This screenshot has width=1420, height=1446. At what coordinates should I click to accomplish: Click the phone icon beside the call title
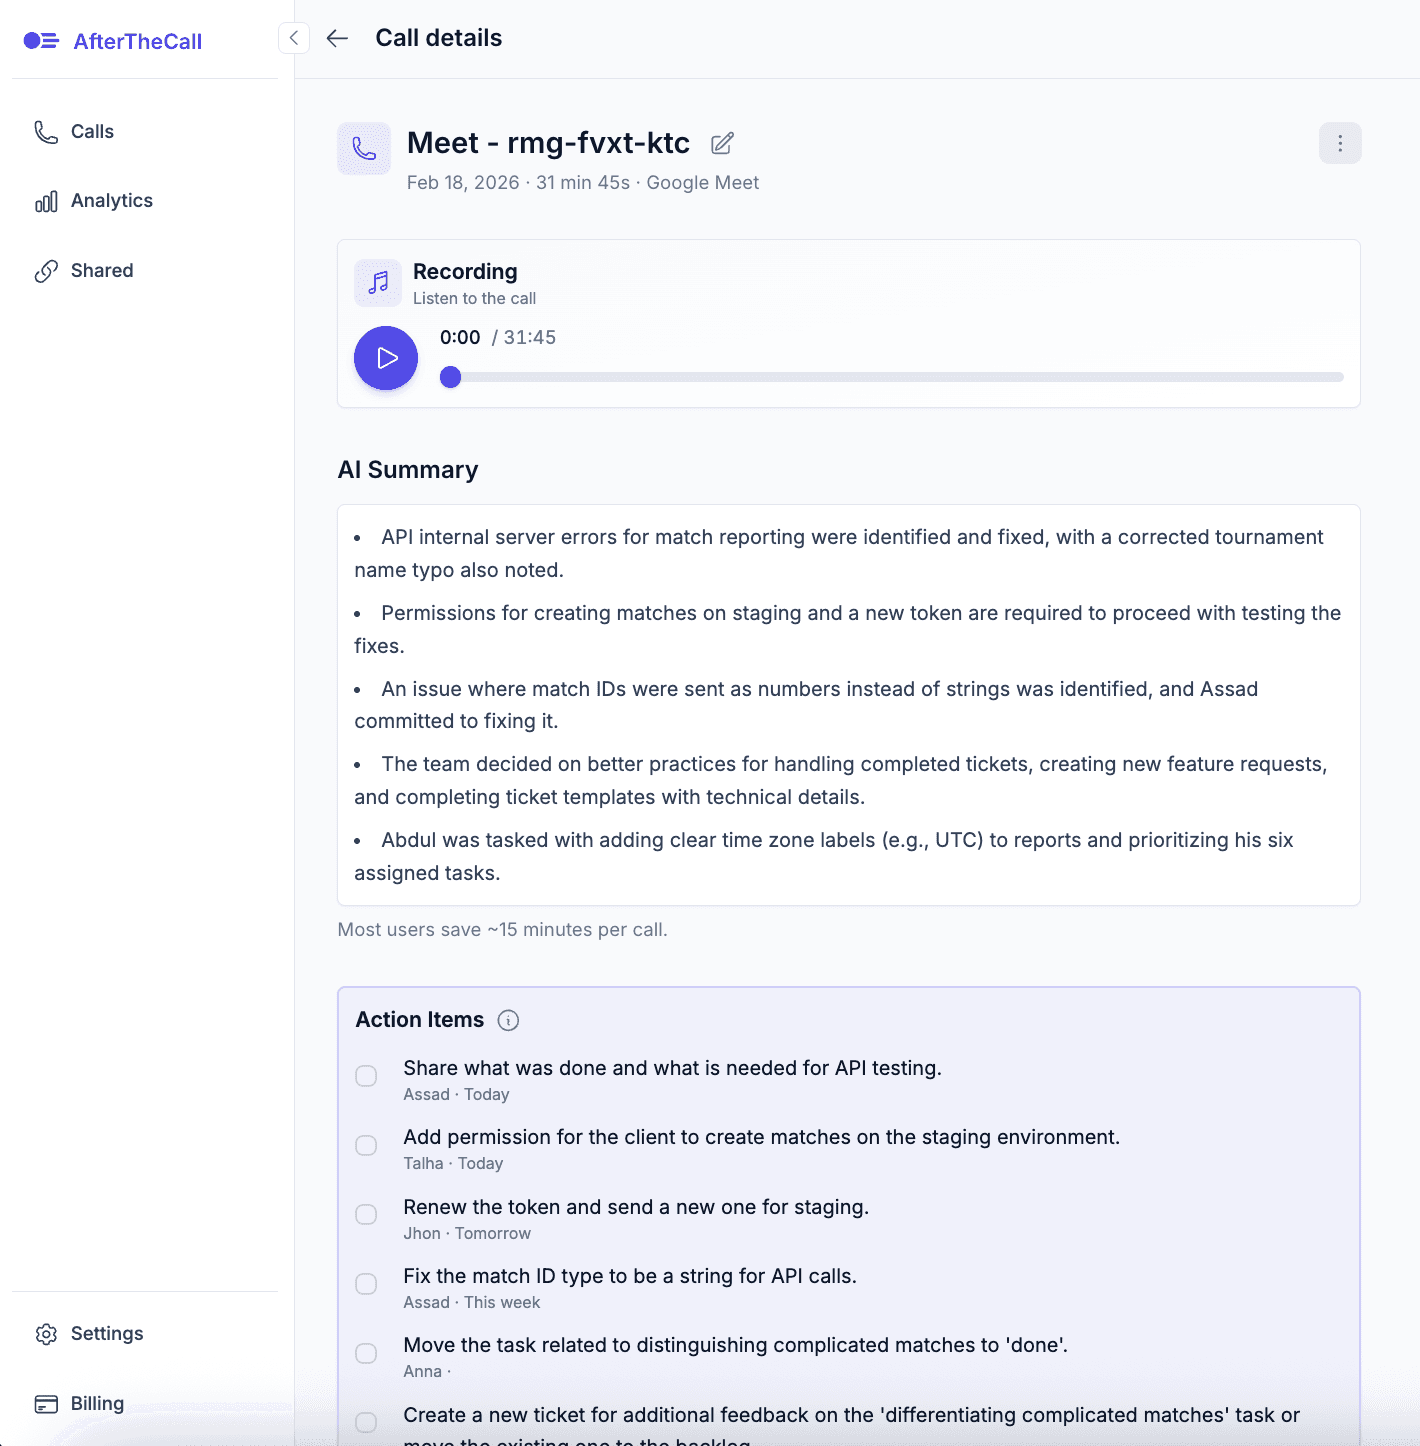pos(364,149)
